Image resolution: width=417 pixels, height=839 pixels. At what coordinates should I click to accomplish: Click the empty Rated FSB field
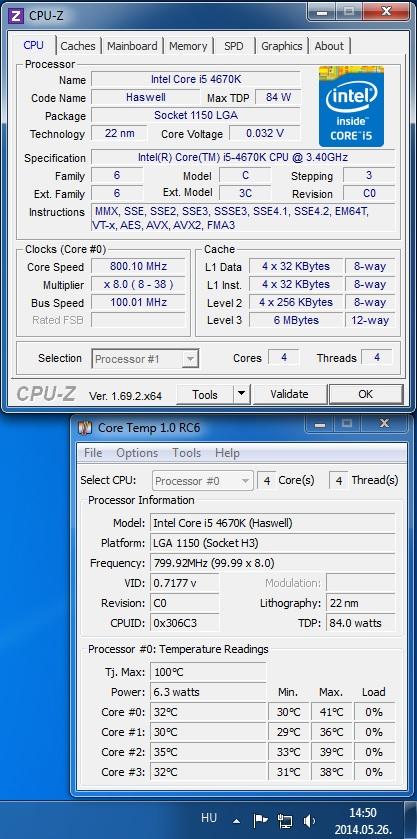pos(138,320)
